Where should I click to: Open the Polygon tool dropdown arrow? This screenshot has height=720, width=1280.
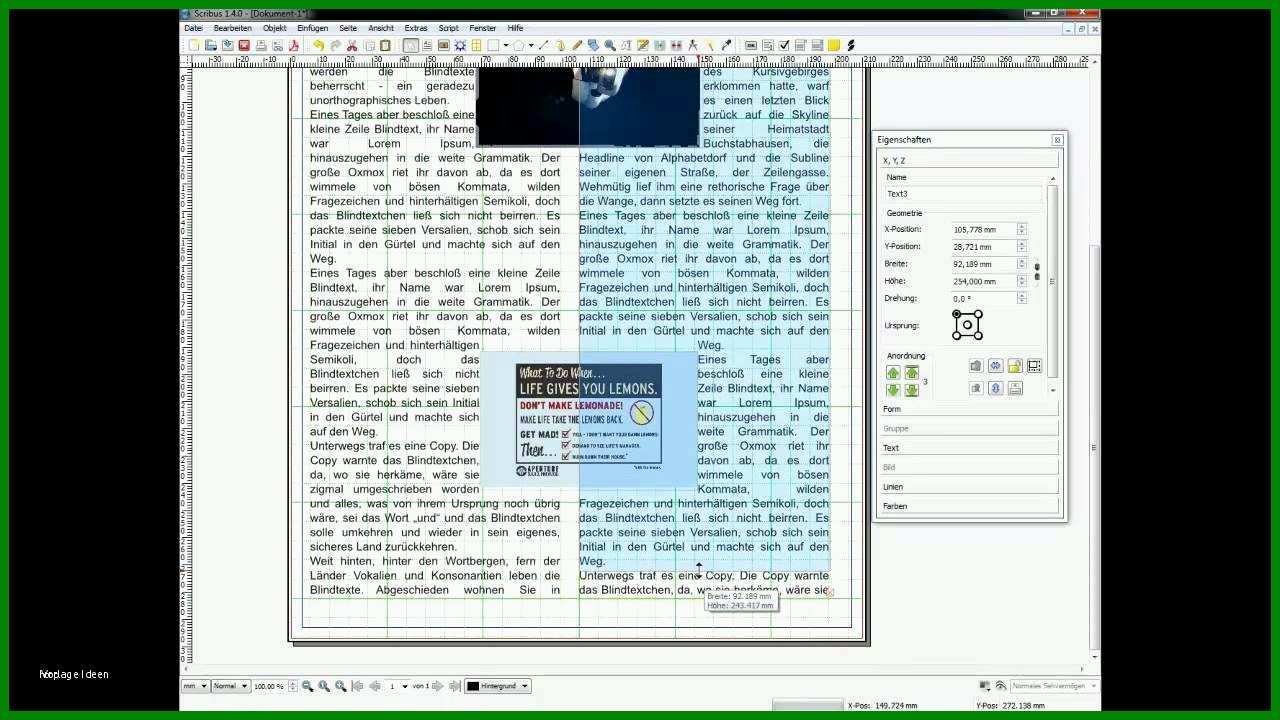(531, 45)
